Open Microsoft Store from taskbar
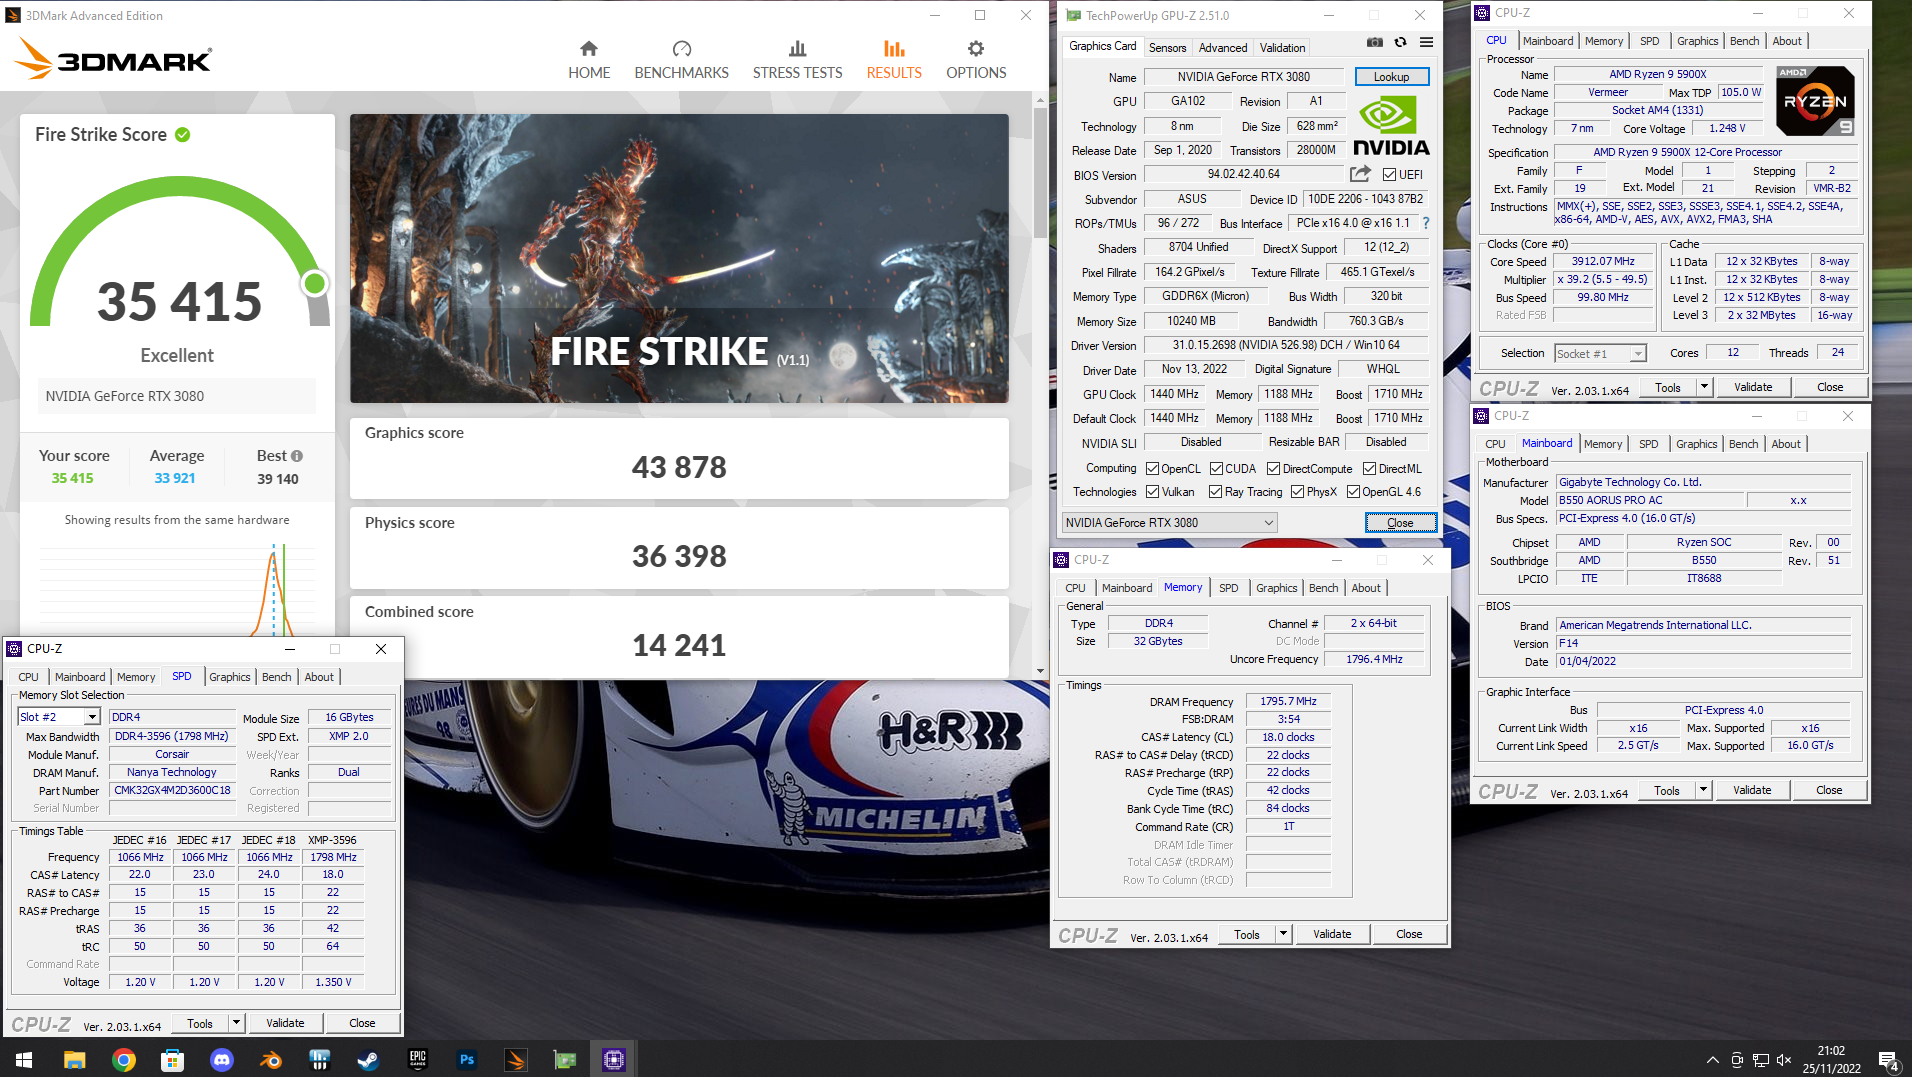The width and height of the screenshot is (1912, 1077). [x=173, y=1059]
